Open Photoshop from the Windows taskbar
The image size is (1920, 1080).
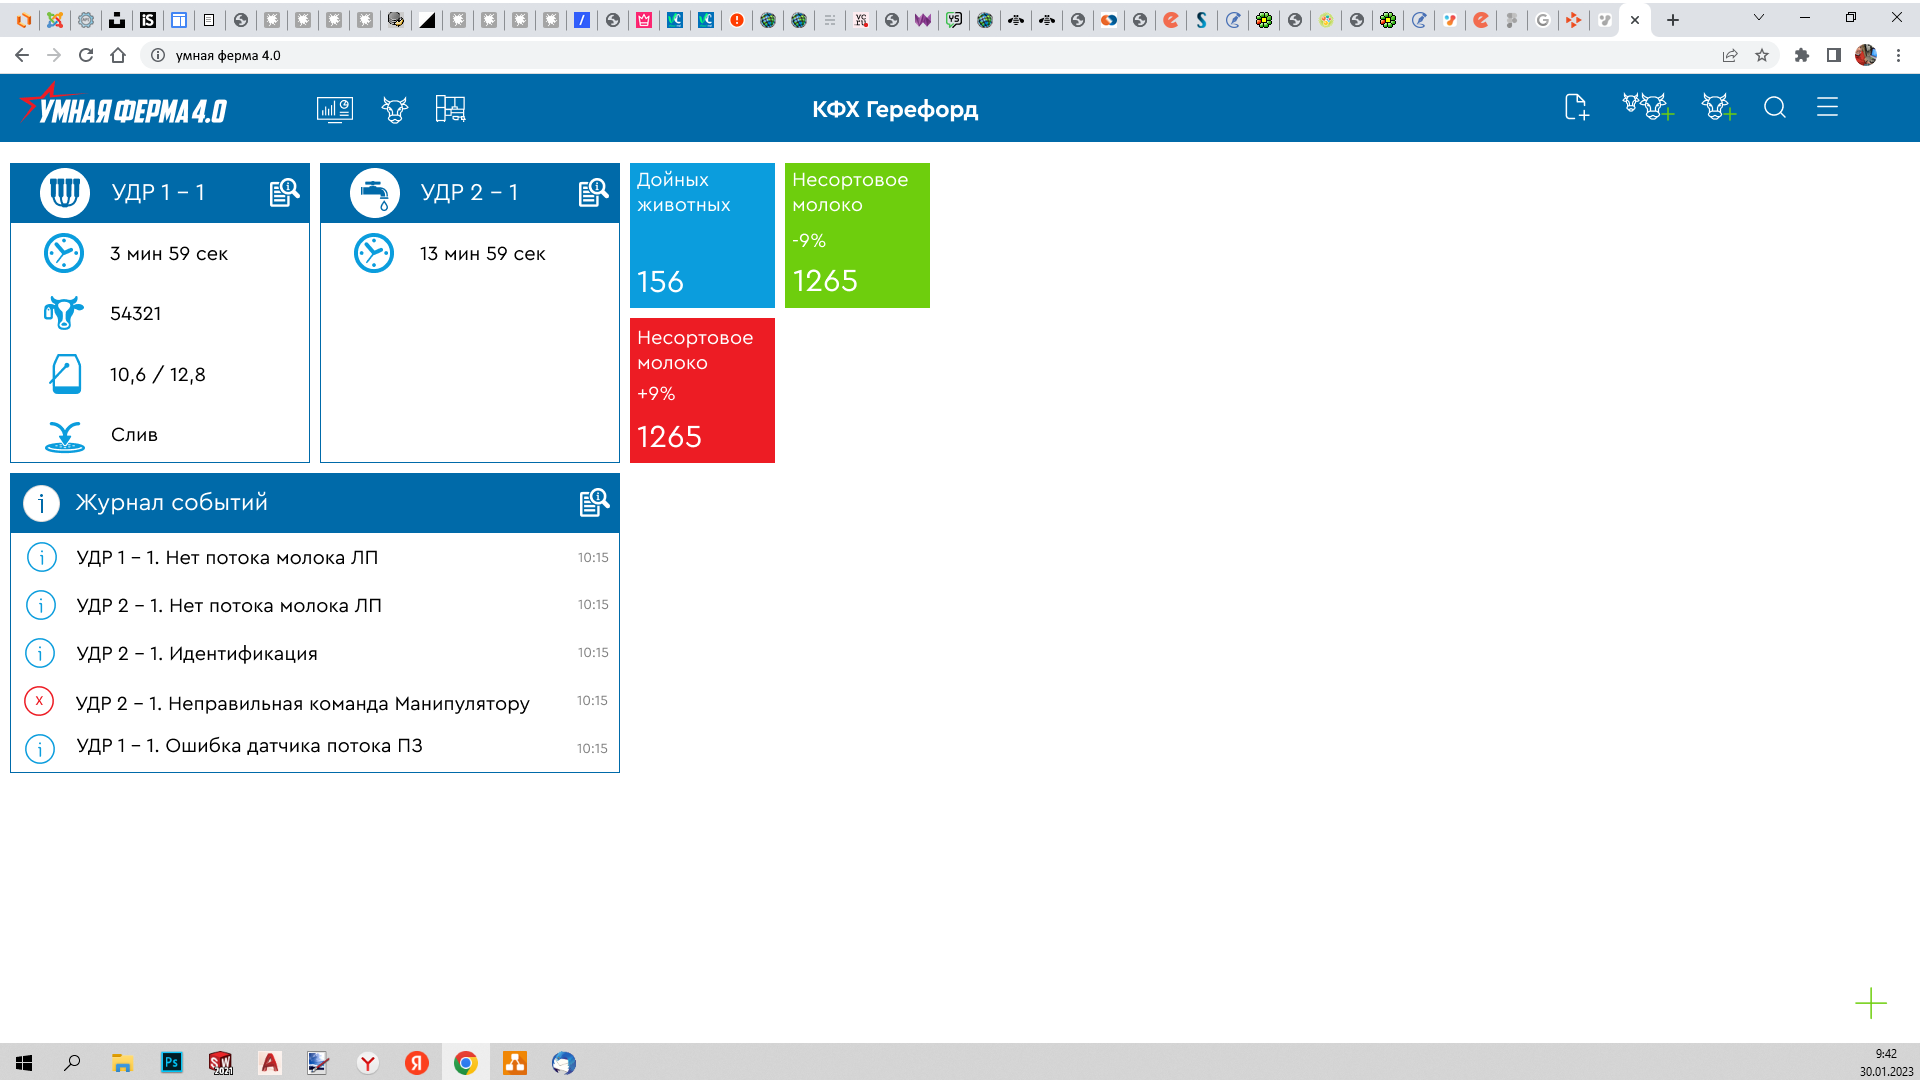click(x=172, y=1062)
